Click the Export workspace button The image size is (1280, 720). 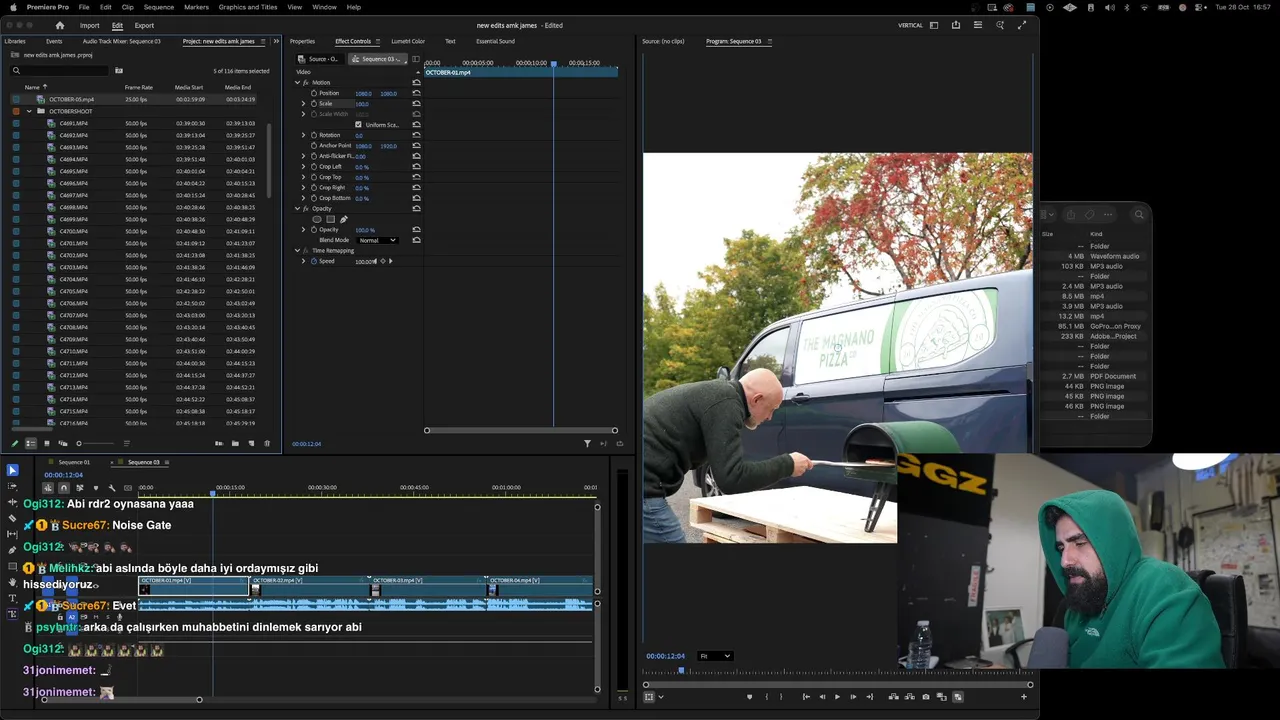144,25
